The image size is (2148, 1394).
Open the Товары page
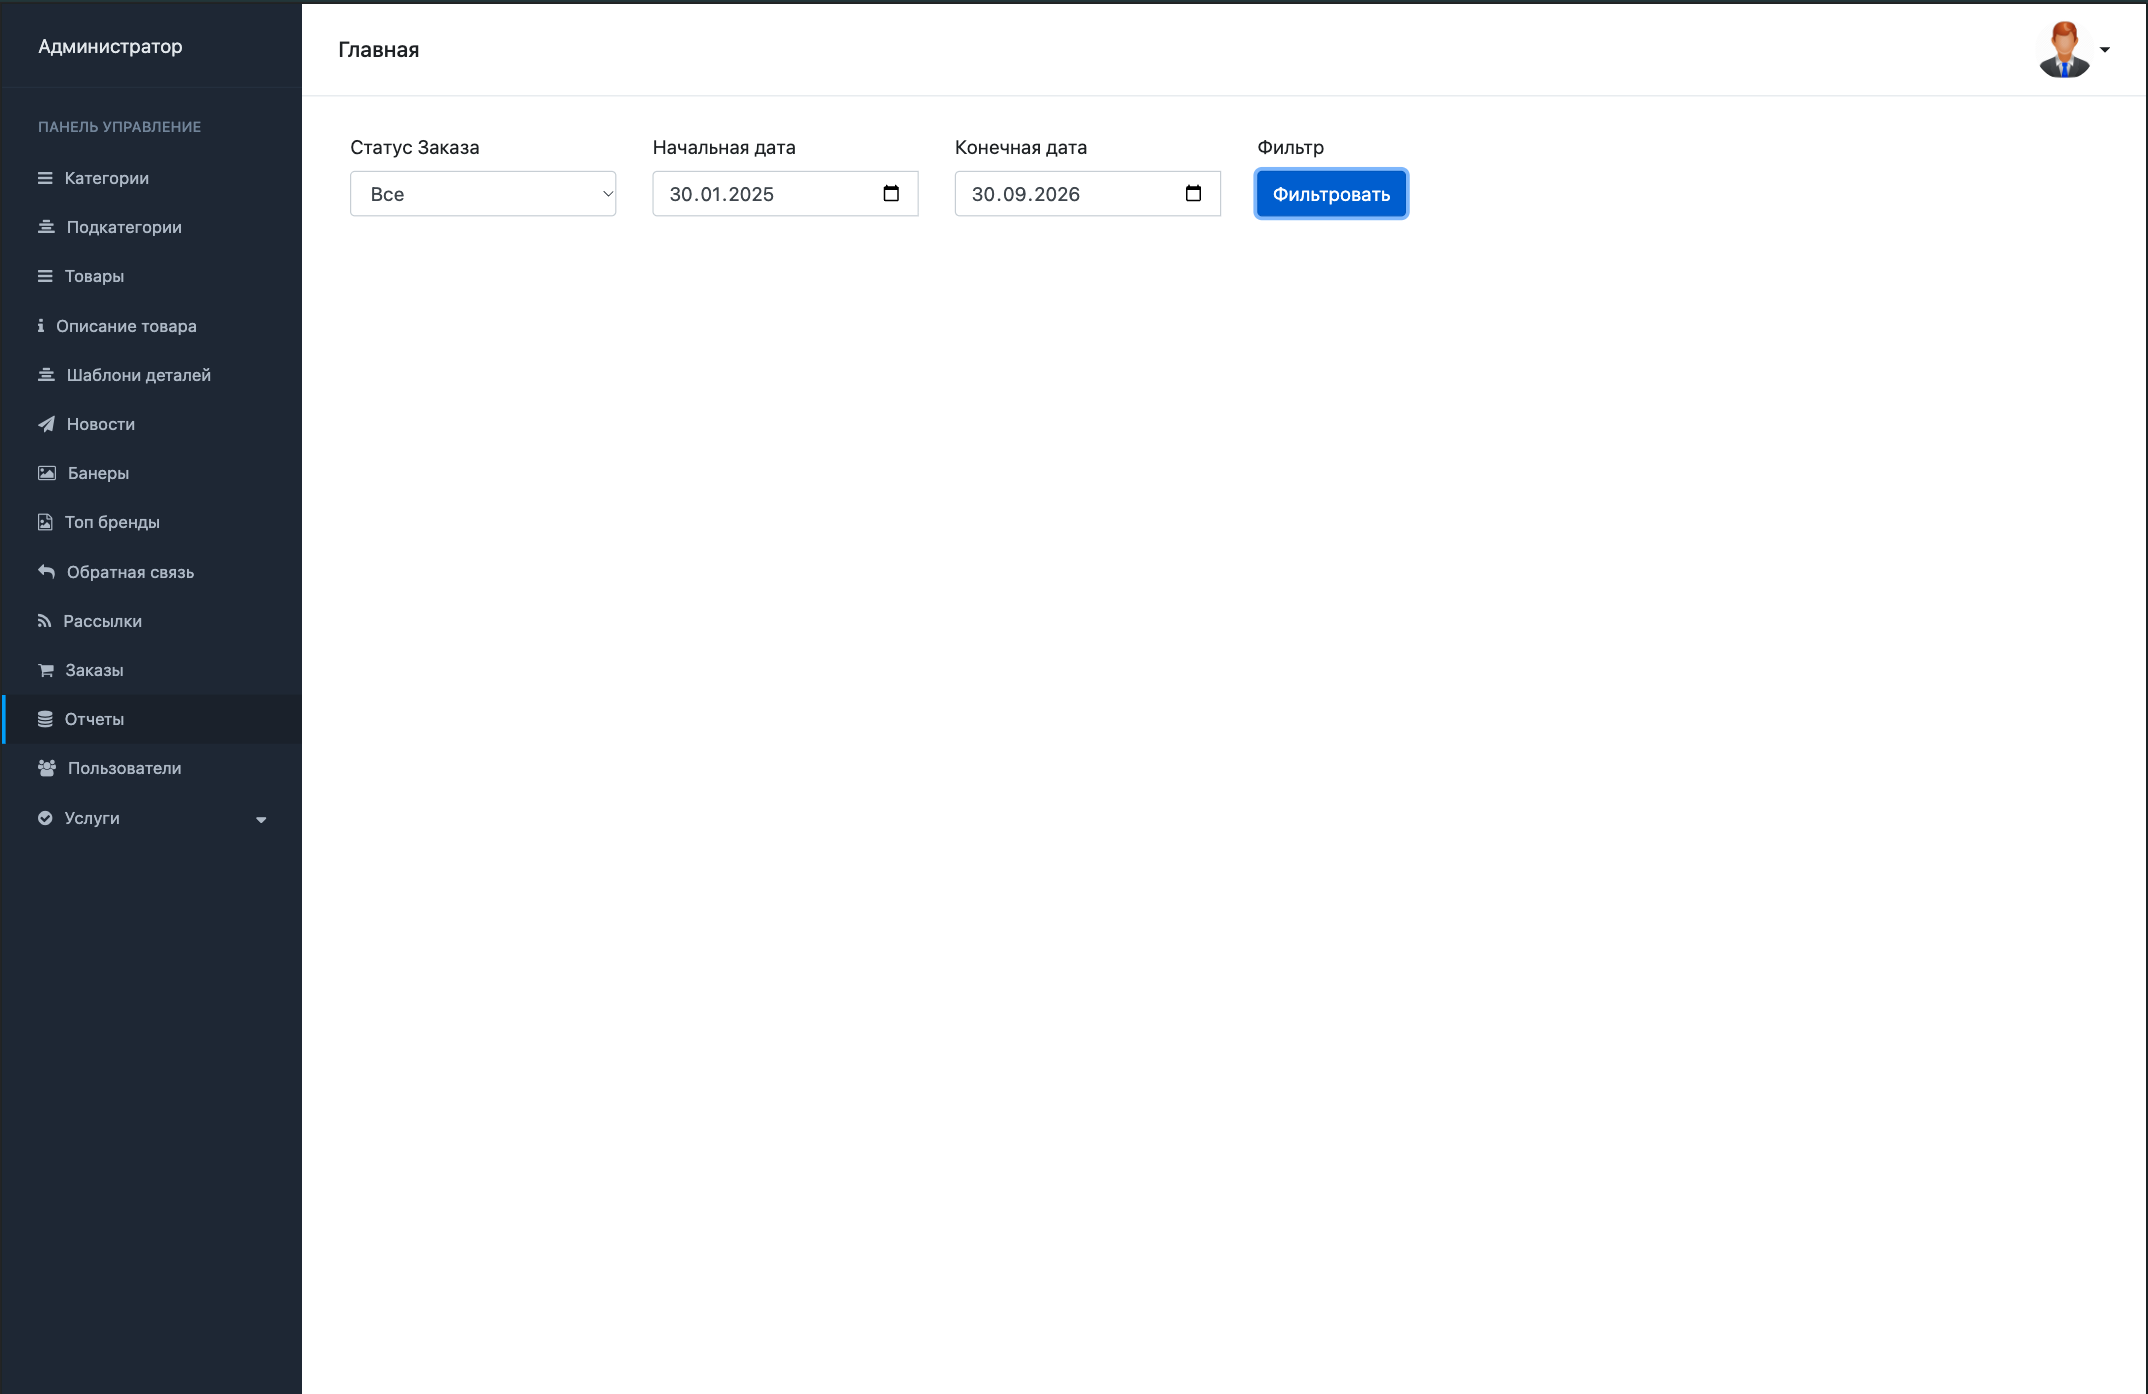click(151, 276)
